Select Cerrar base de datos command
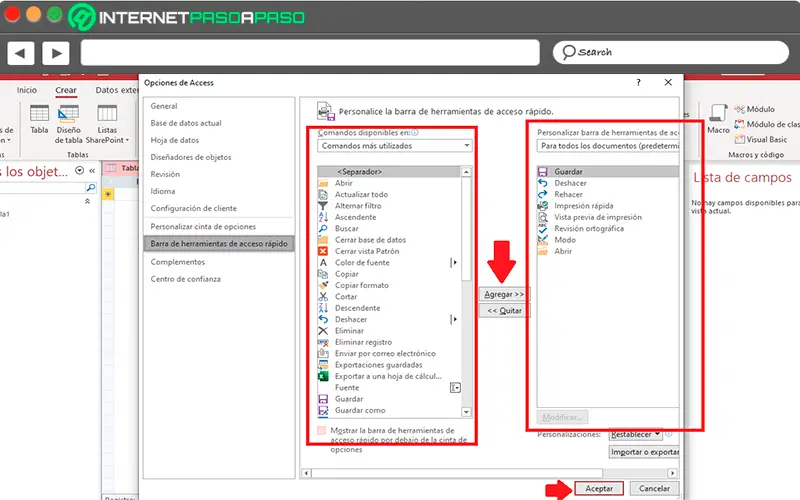The height and width of the screenshot is (500, 800). click(389, 240)
